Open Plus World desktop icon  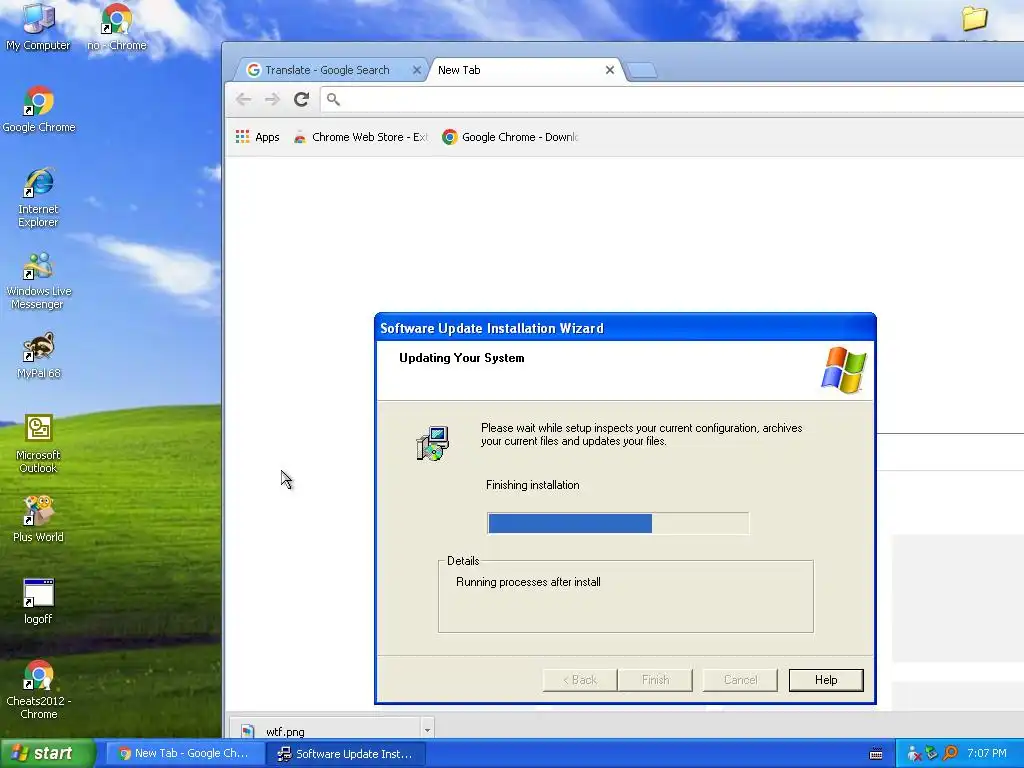click(x=39, y=519)
